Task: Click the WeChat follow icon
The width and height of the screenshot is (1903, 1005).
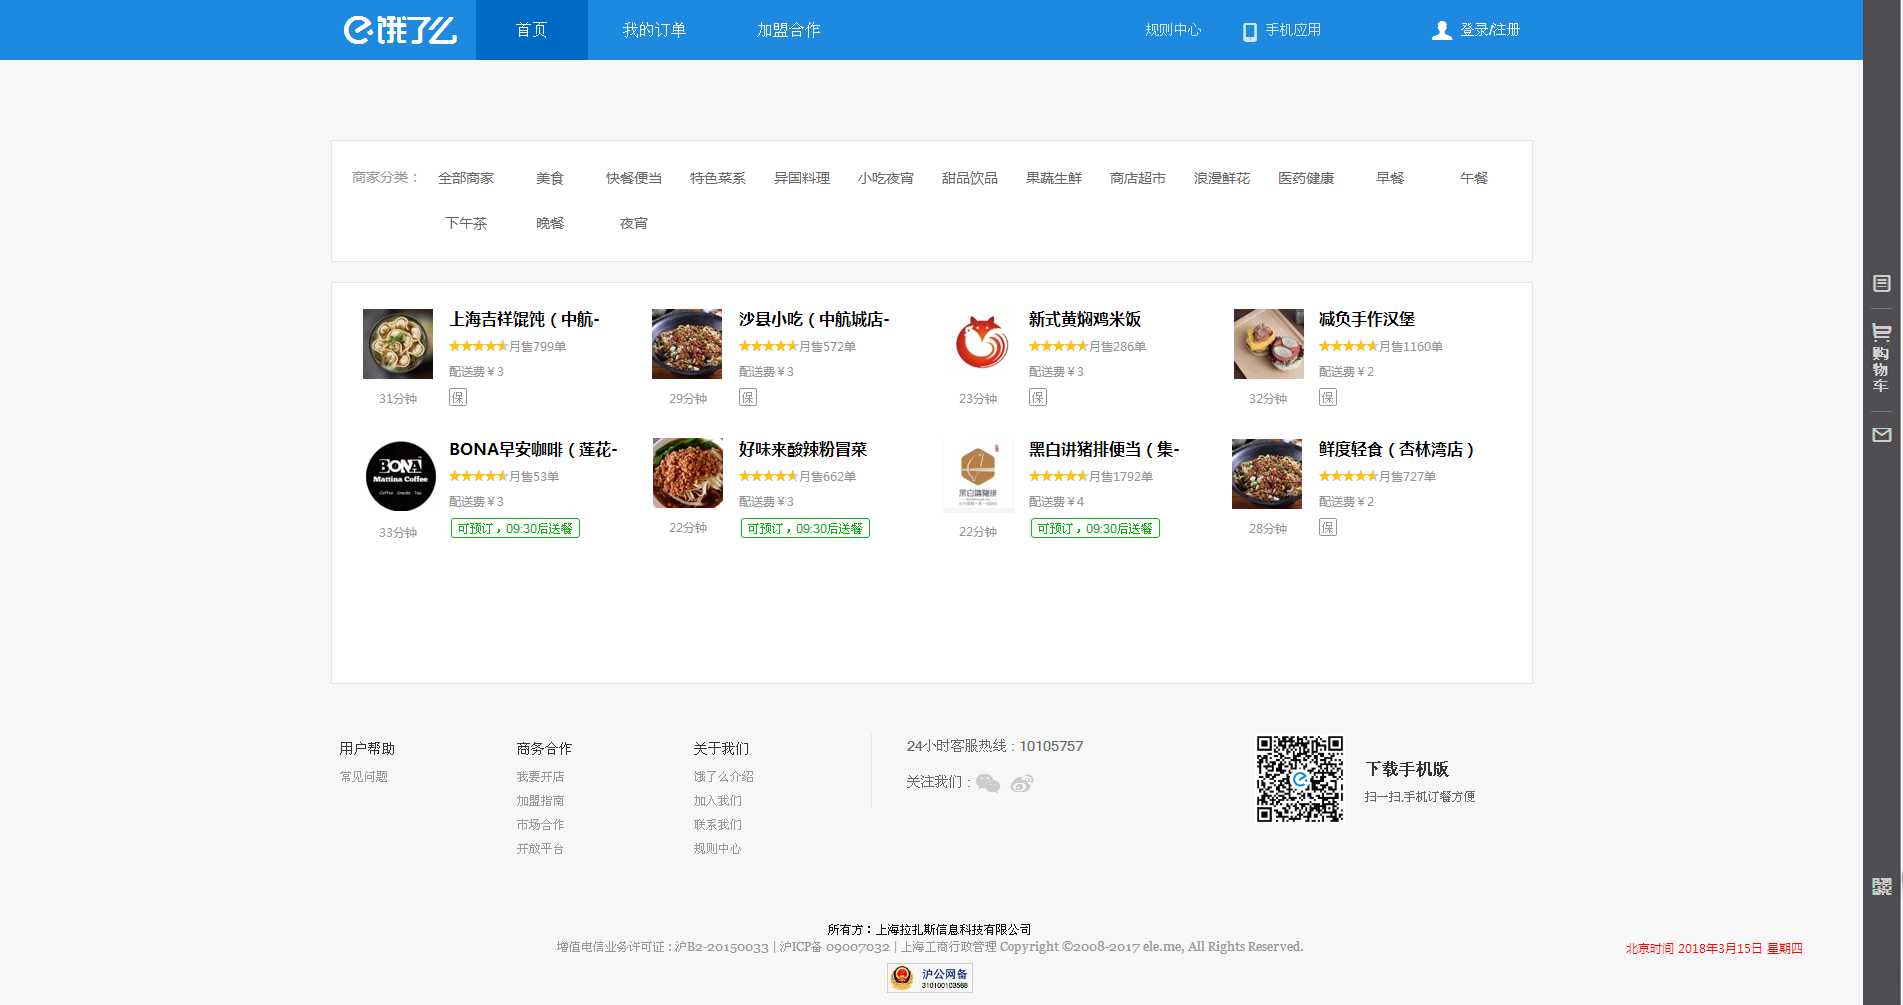Action: [987, 783]
